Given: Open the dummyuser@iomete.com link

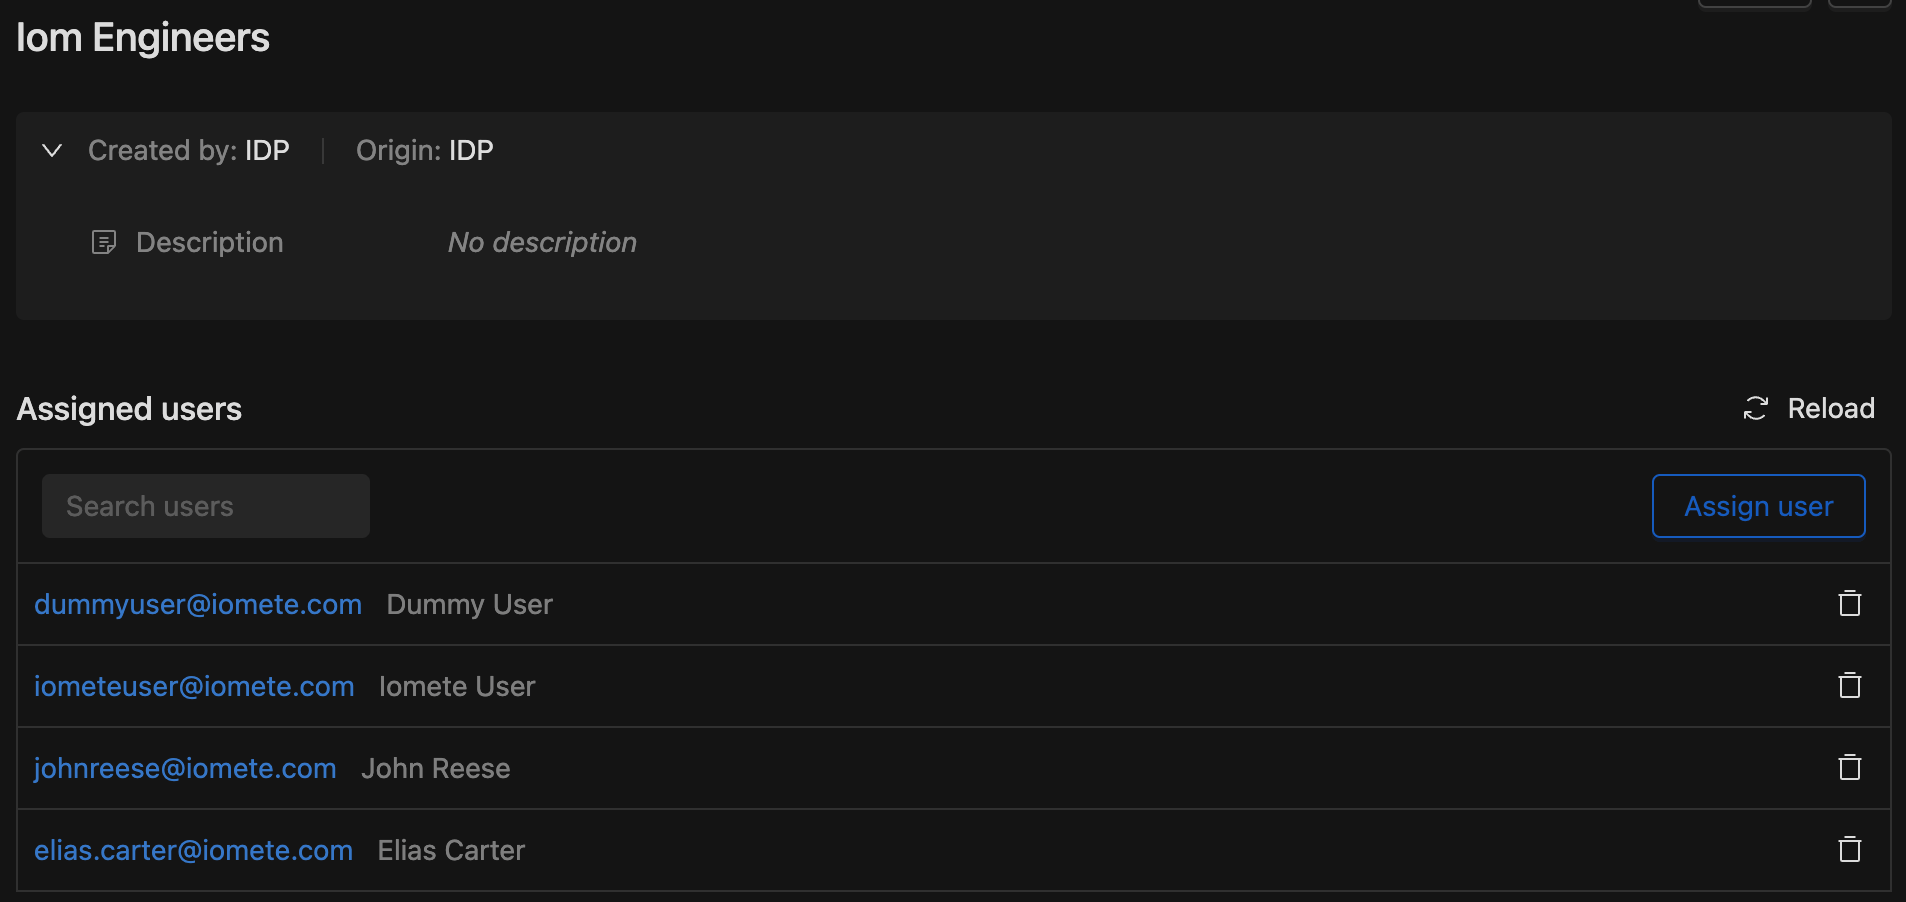Looking at the screenshot, I should point(198,604).
